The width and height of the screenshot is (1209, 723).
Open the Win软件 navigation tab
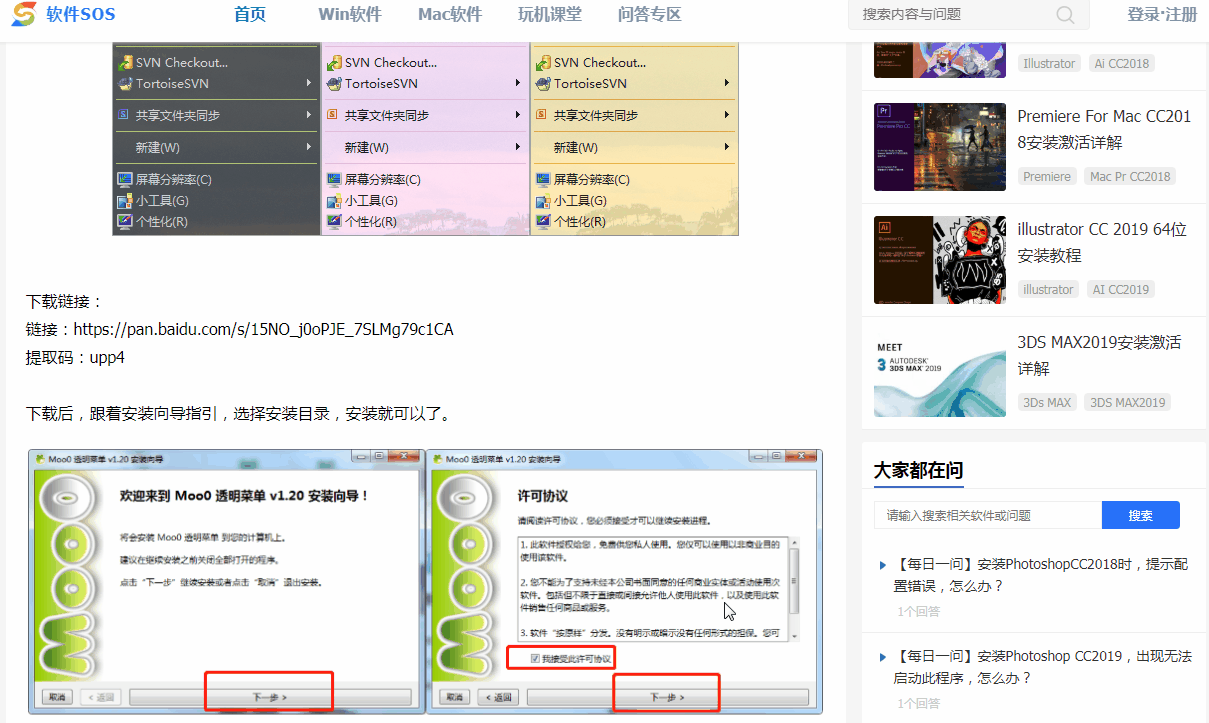350,14
